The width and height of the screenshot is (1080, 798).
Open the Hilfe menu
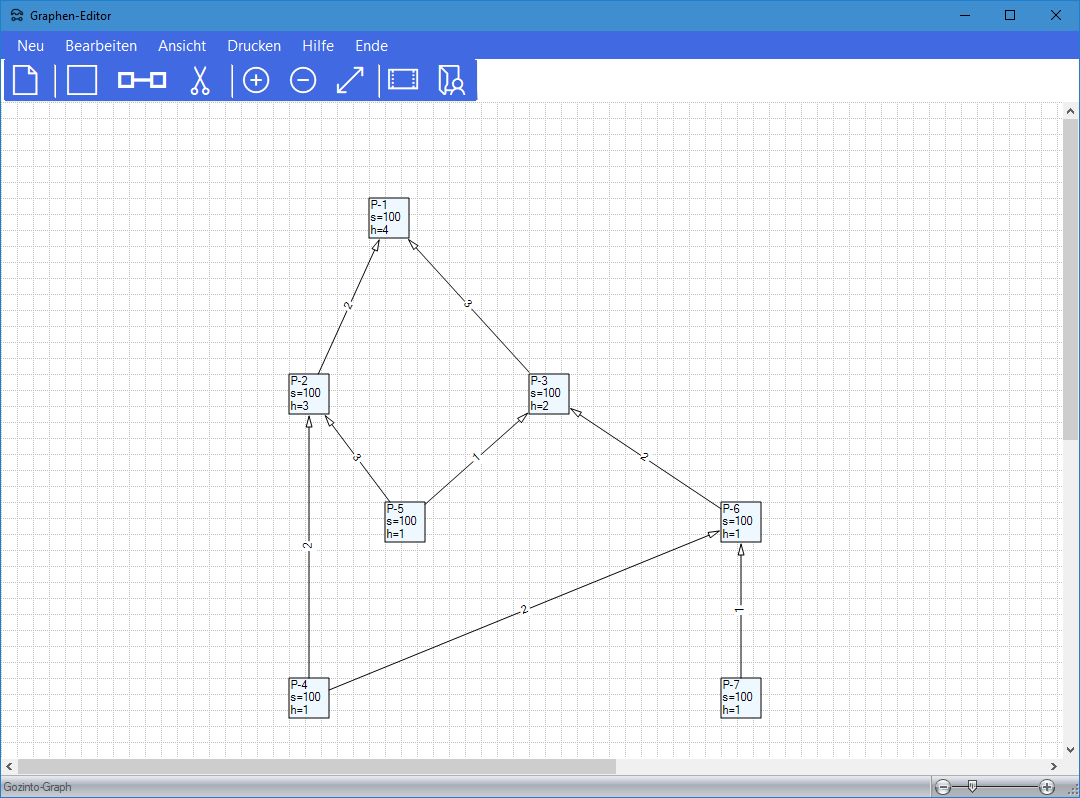click(318, 46)
